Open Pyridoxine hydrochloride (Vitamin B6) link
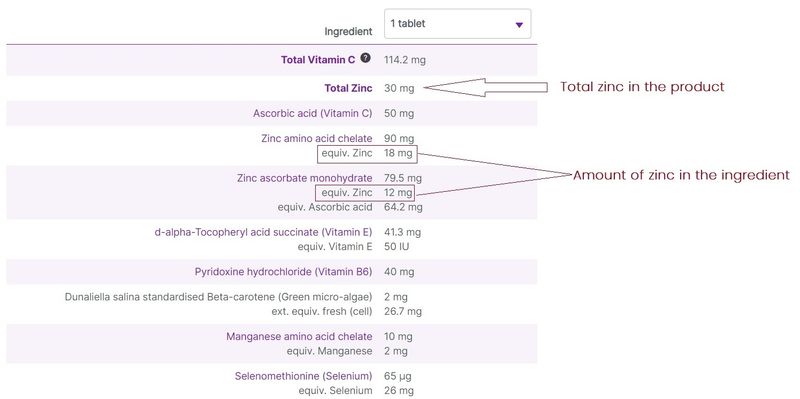This screenshot has height=399, width=800. click(284, 272)
